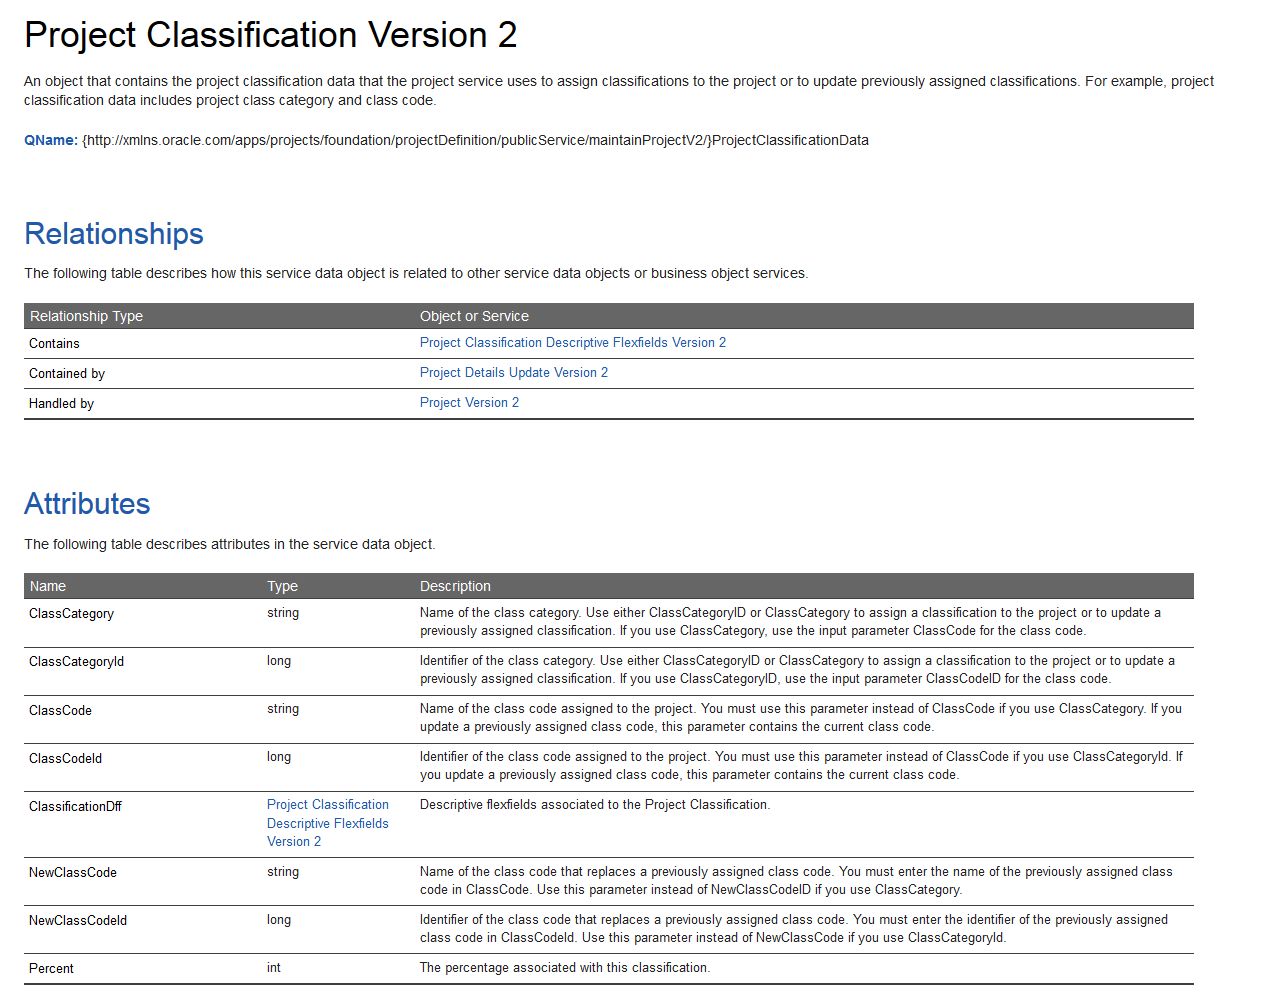Click the long type in ClassCategoryId row
The height and width of the screenshot is (997, 1272).
tap(279, 661)
